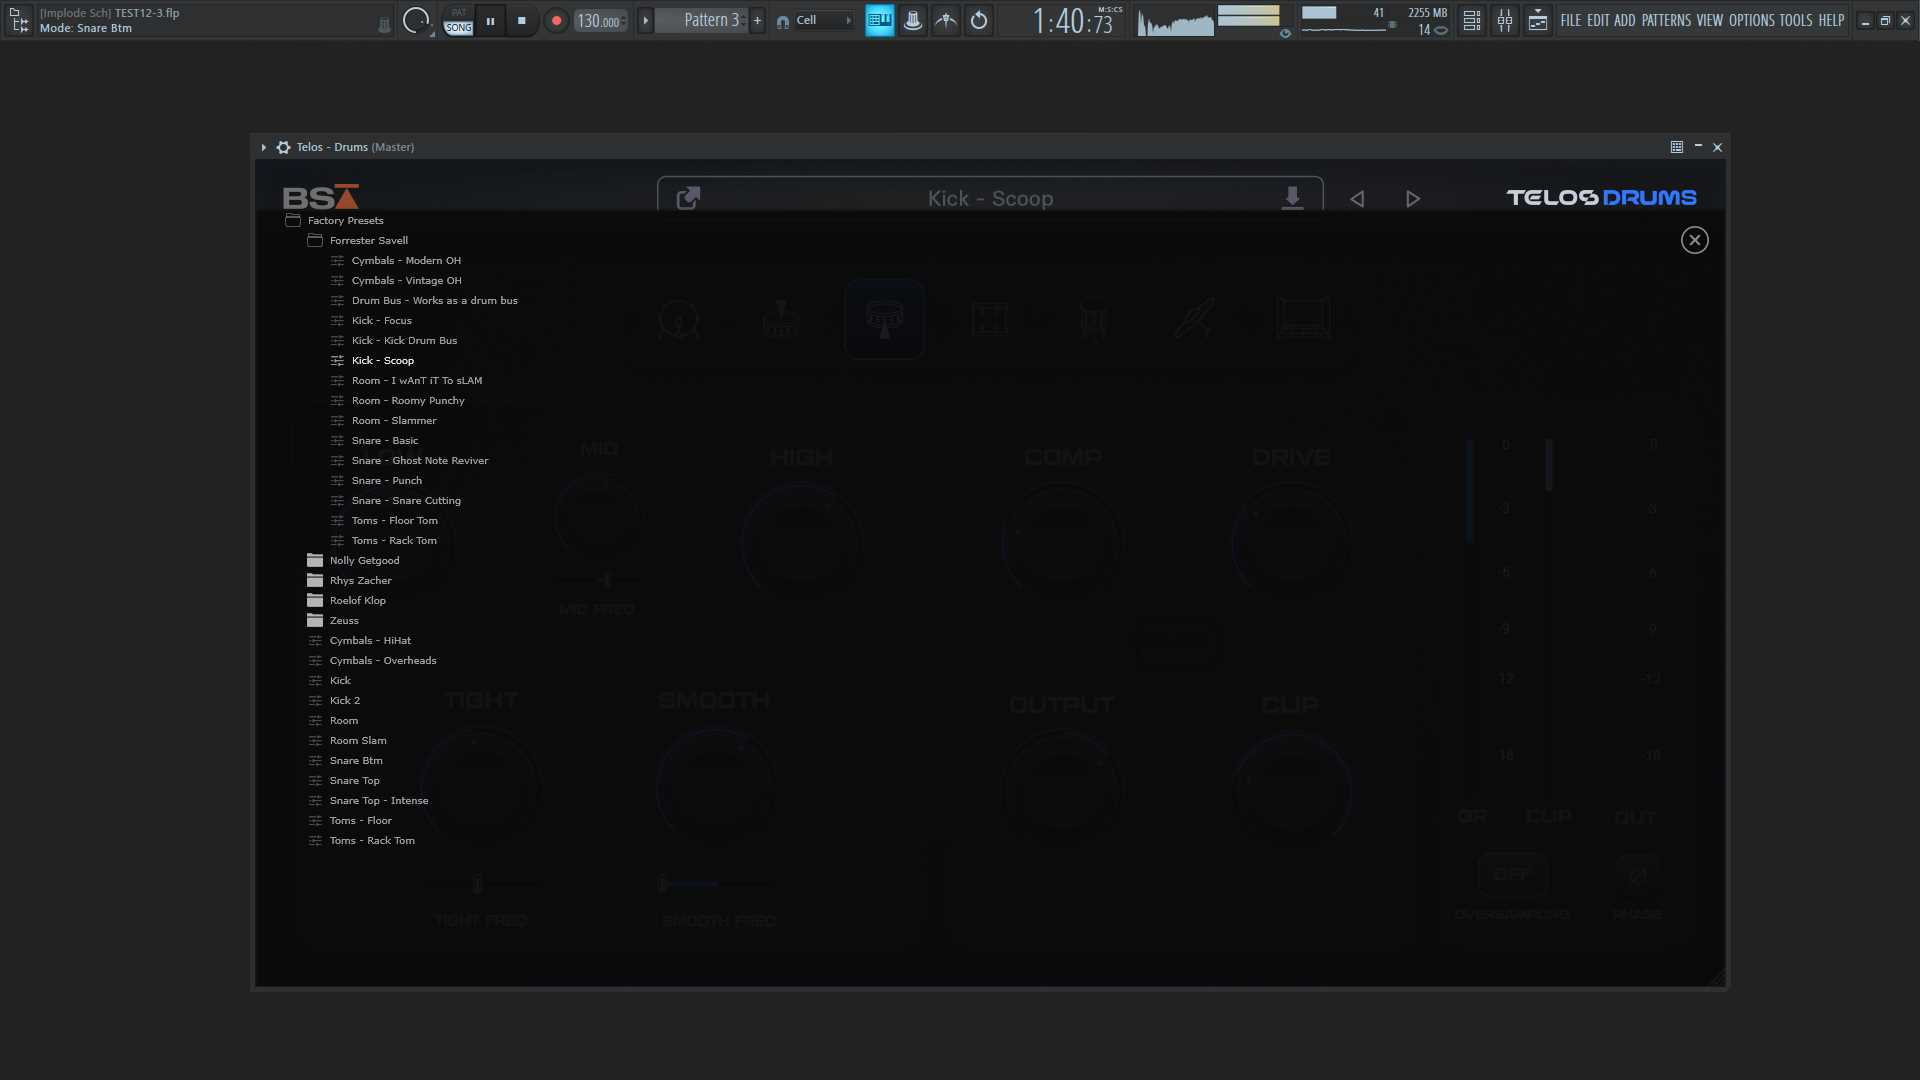Click the preset icon beside Room Slam
This screenshot has height=1080, width=1920.
316,741
